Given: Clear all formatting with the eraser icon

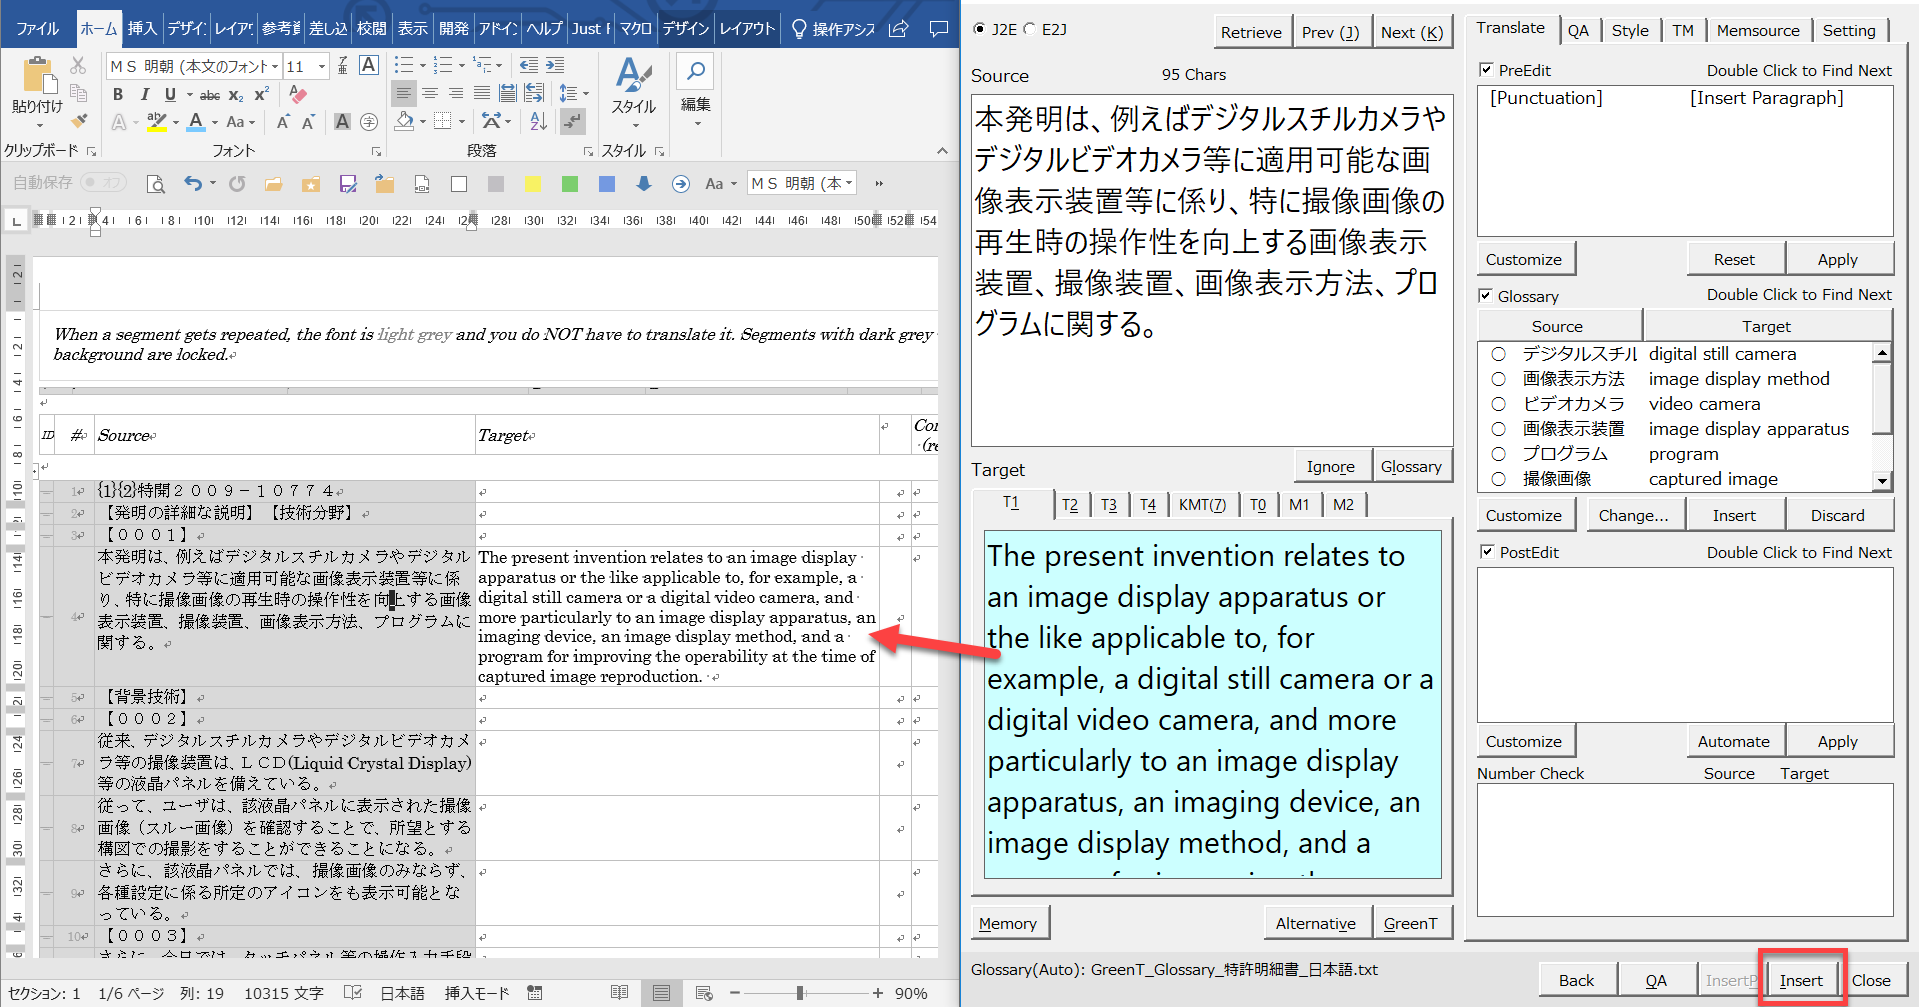Looking at the screenshot, I should tap(298, 94).
